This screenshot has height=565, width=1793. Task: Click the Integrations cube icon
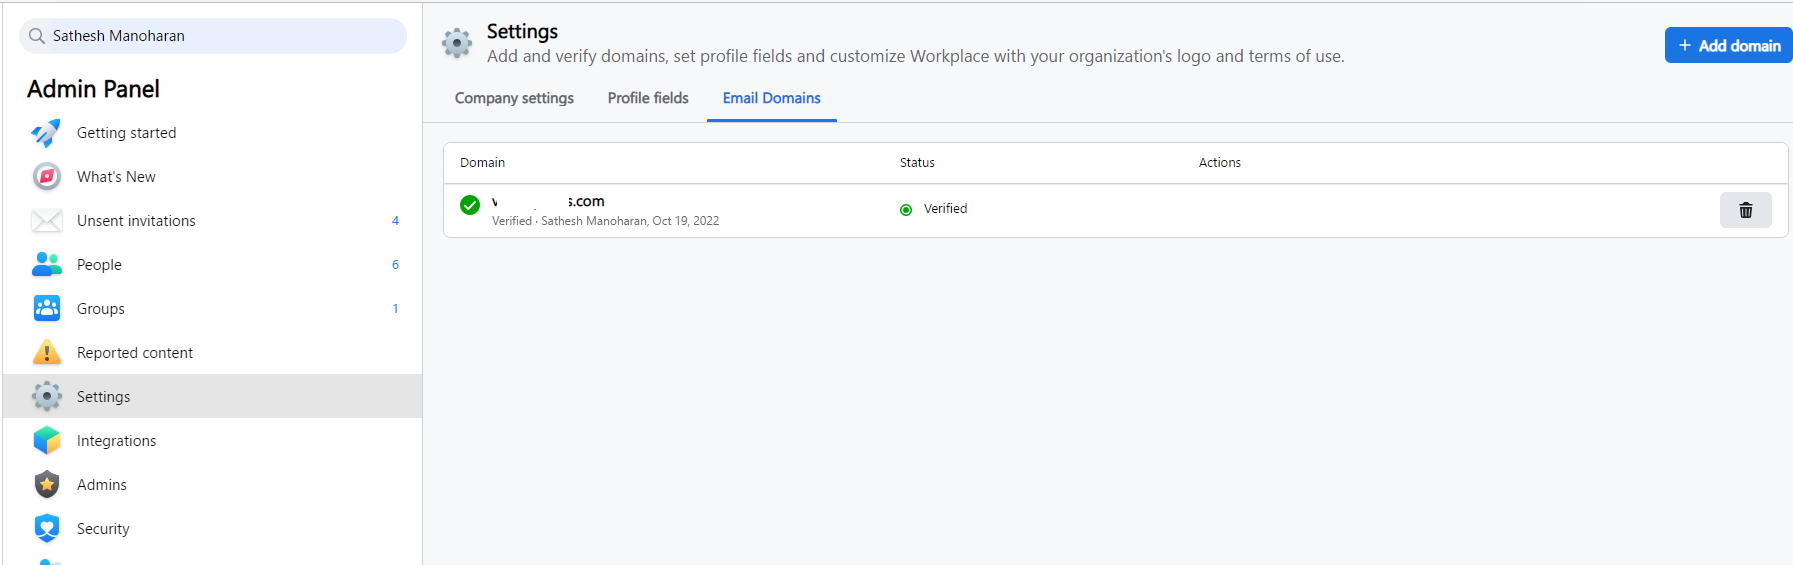(46, 441)
